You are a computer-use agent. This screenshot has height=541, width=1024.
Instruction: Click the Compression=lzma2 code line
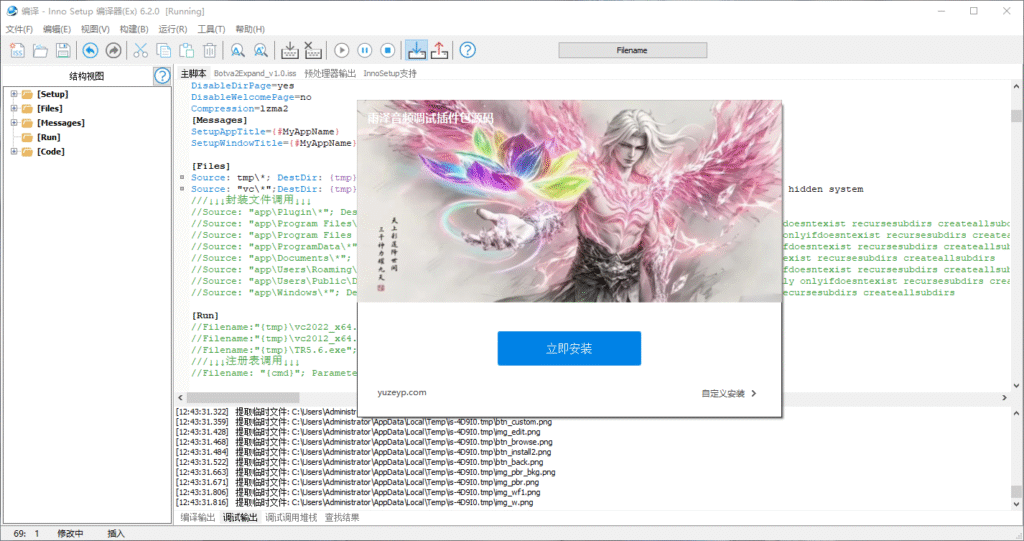(240, 108)
